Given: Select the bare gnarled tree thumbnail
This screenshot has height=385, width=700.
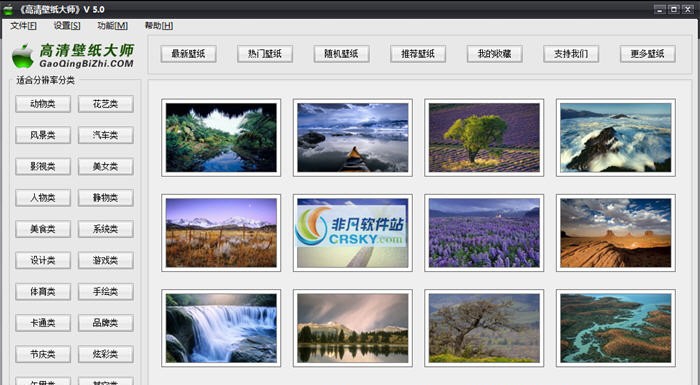Looking at the screenshot, I should tap(484, 328).
